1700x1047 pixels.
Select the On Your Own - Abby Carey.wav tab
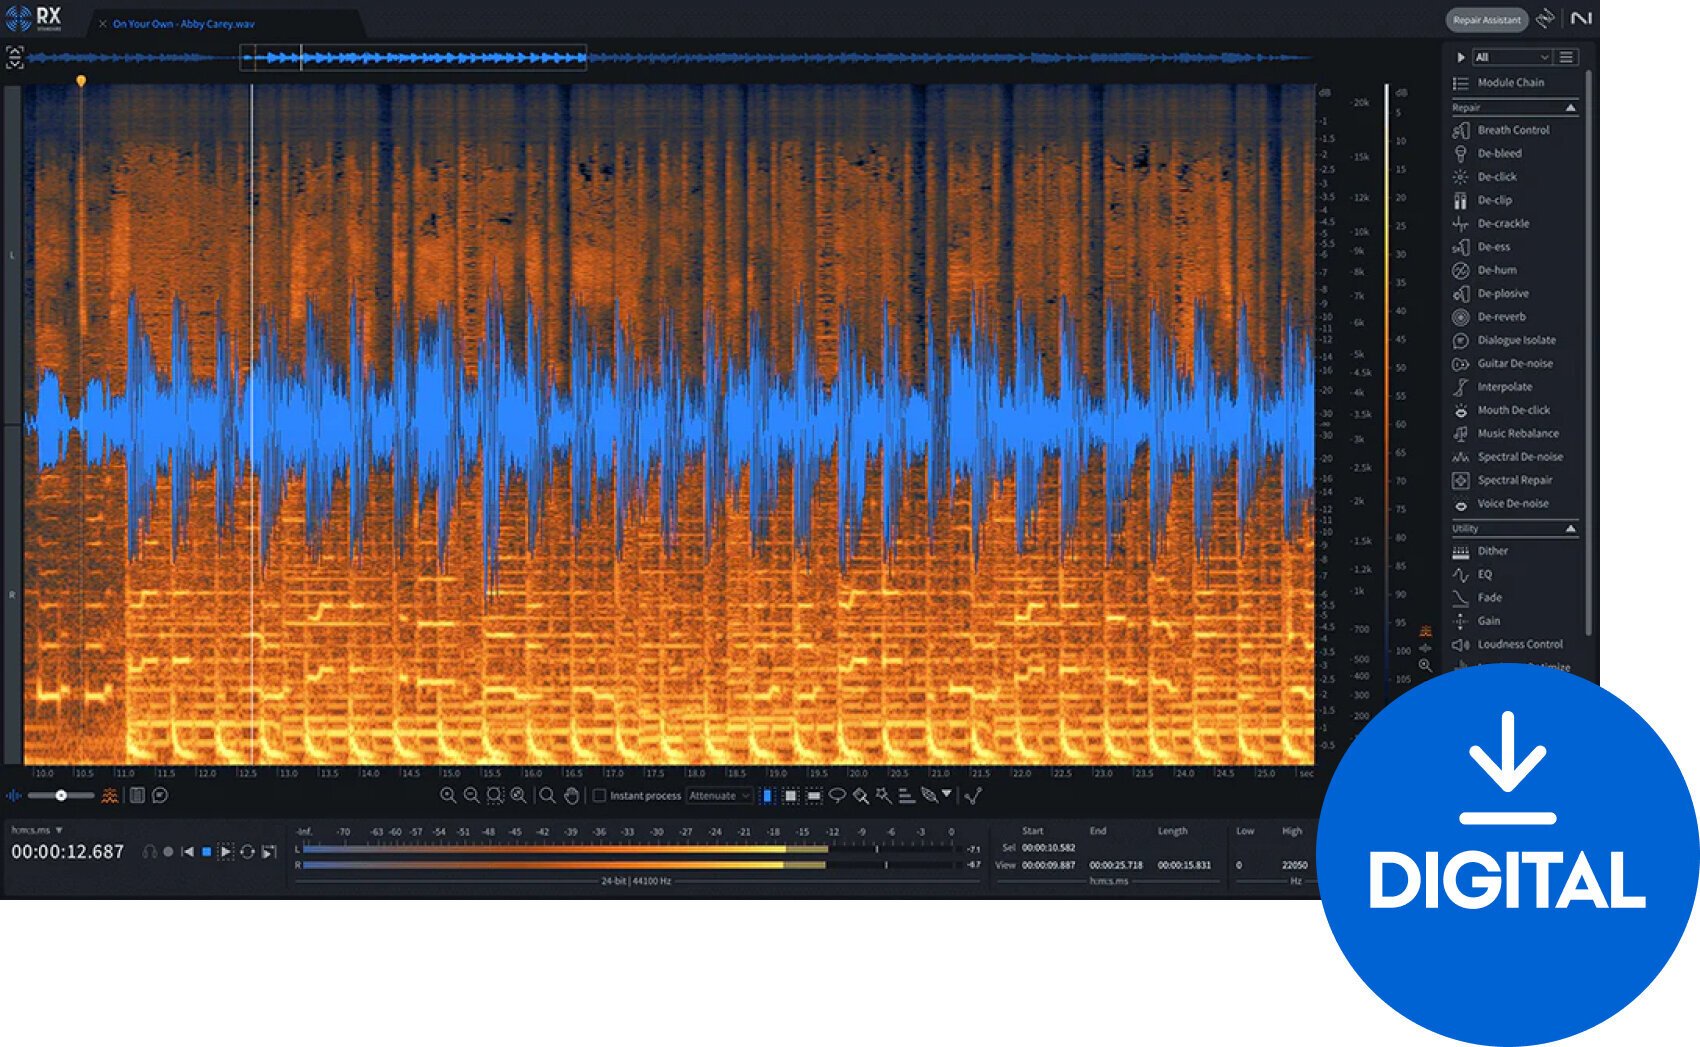tap(183, 24)
